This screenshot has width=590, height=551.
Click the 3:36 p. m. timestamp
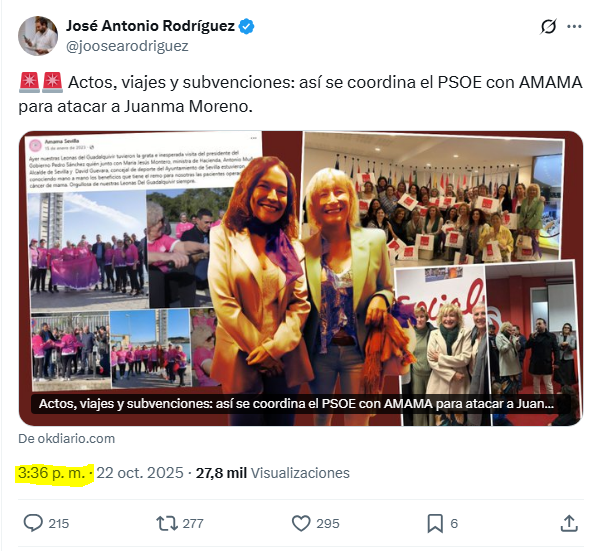(52, 473)
